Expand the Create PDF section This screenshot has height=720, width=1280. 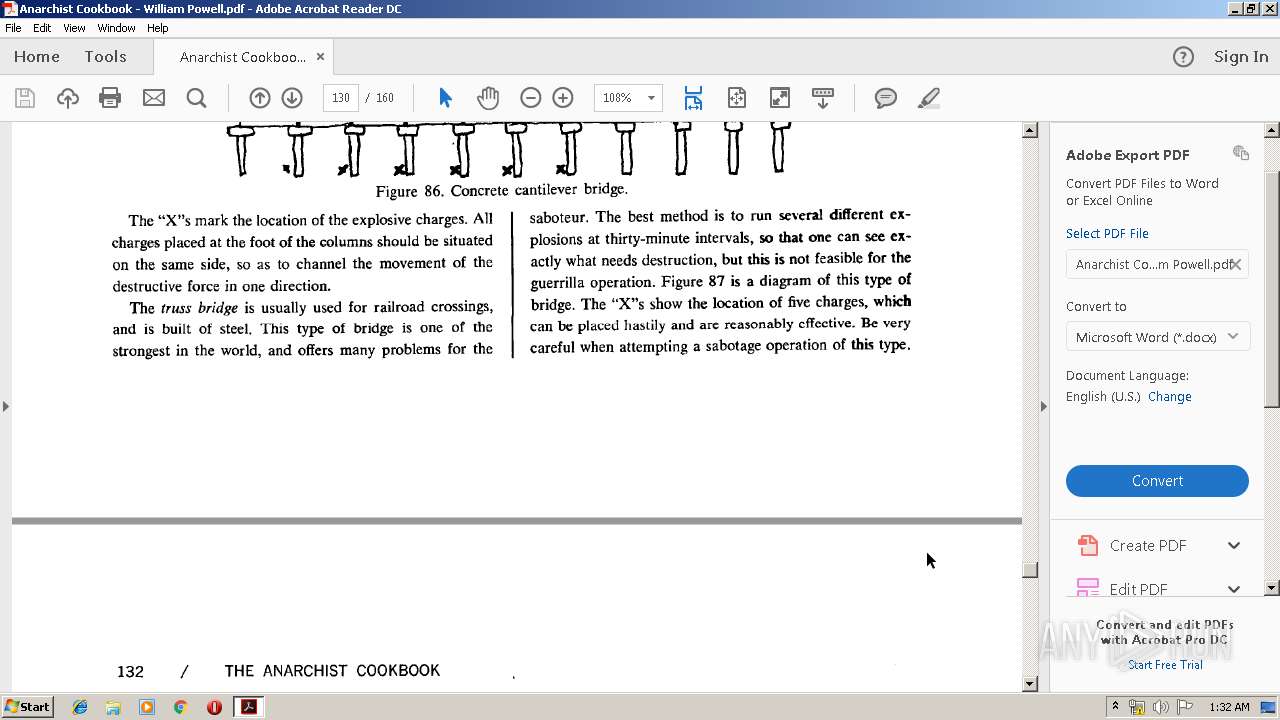click(x=1234, y=545)
